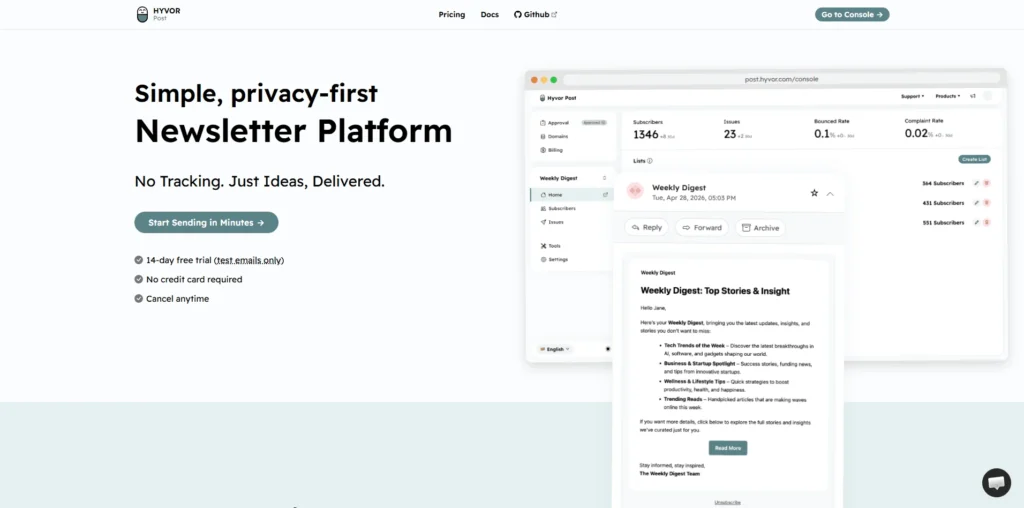Open the English language dropdown

(554, 349)
